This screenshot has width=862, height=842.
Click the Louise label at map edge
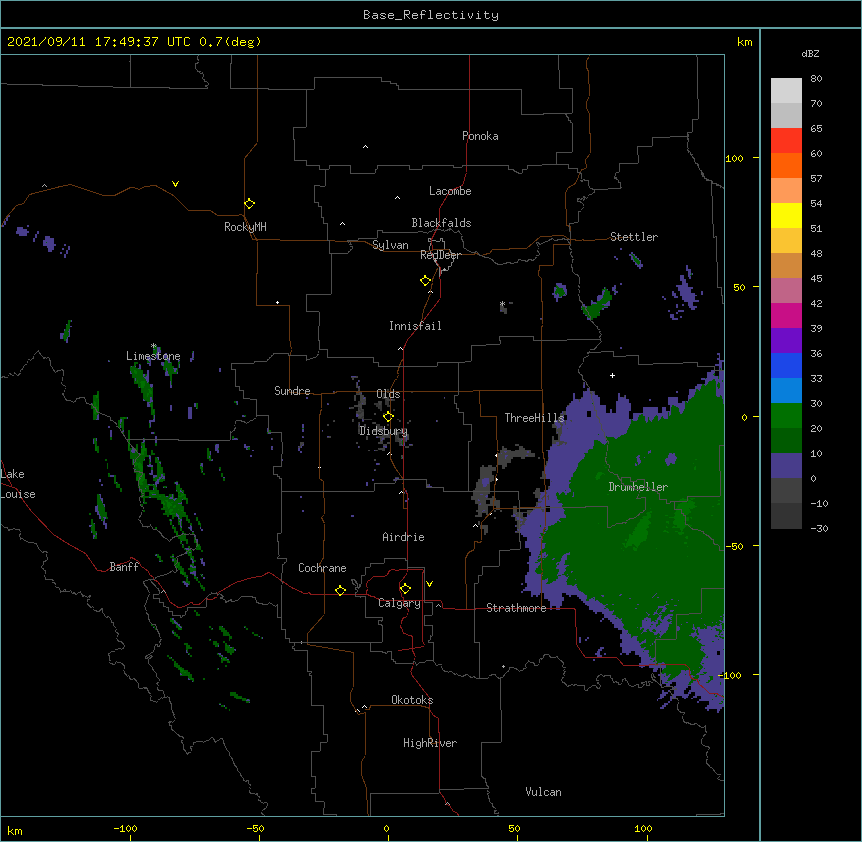tap(18, 494)
